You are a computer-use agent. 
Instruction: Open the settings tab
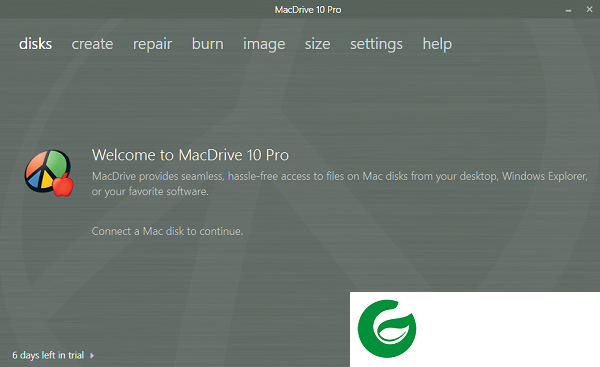376,45
